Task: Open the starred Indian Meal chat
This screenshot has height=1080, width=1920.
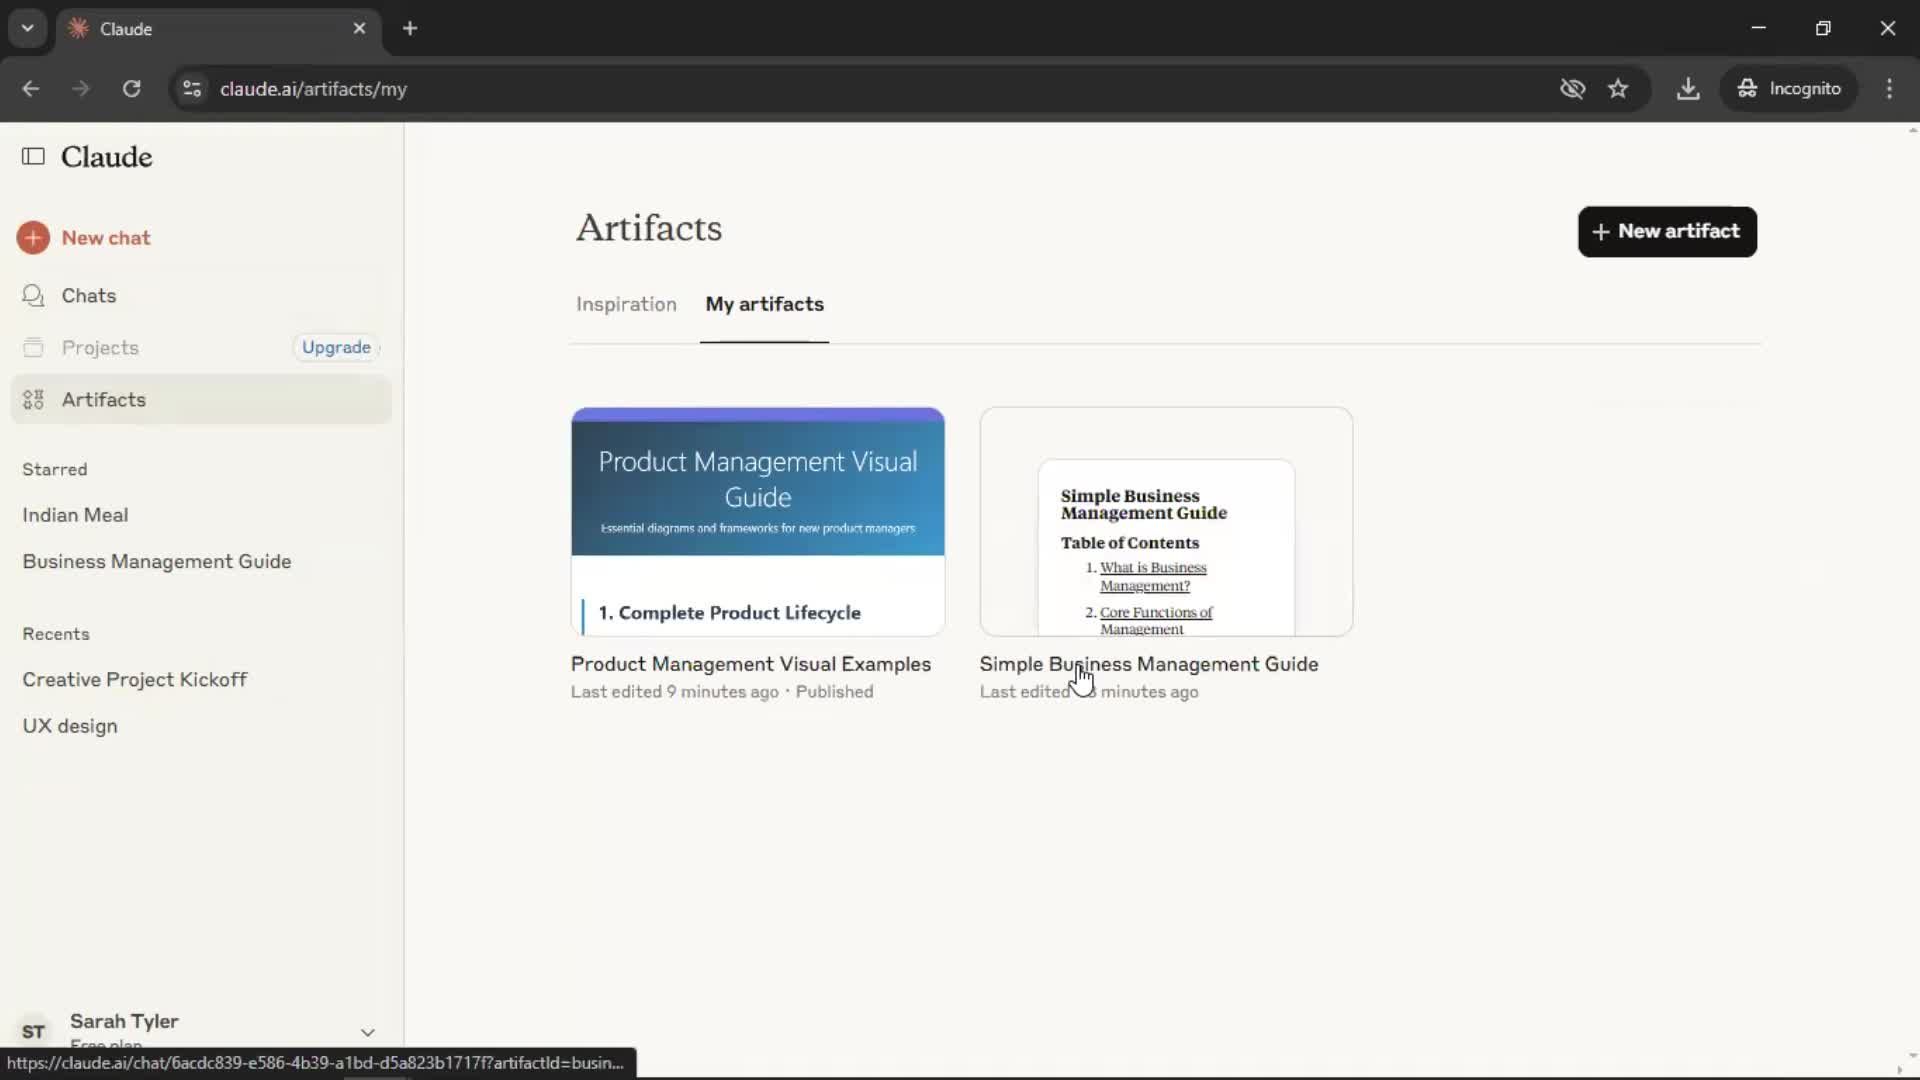Action: click(75, 515)
